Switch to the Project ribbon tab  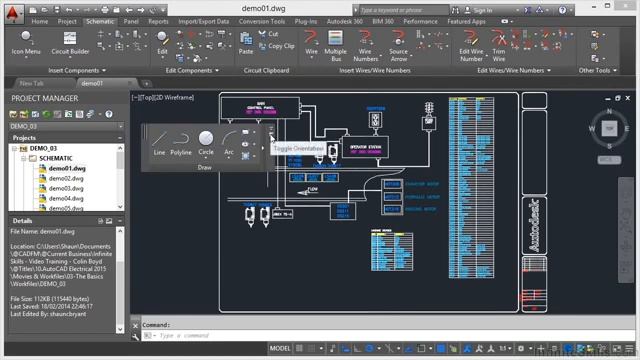(x=67, y=21)
